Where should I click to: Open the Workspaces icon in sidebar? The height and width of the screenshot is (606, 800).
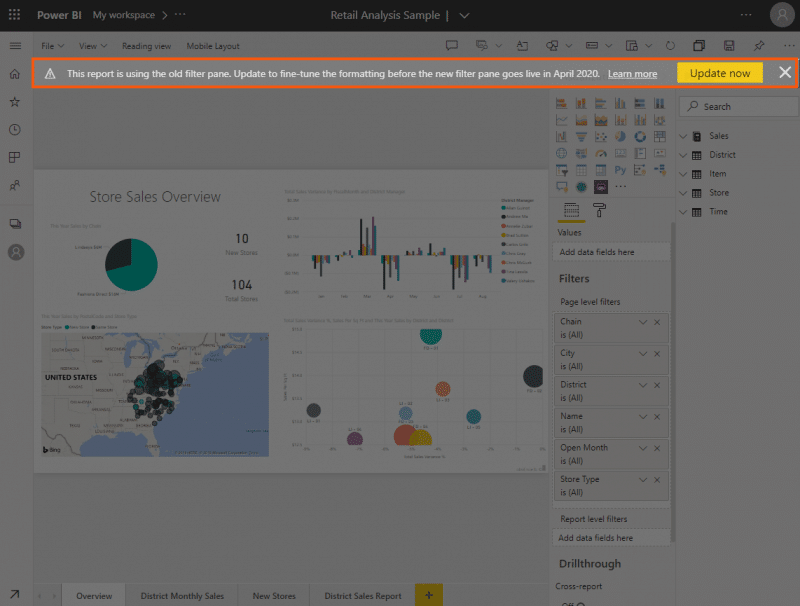[15, 224]
